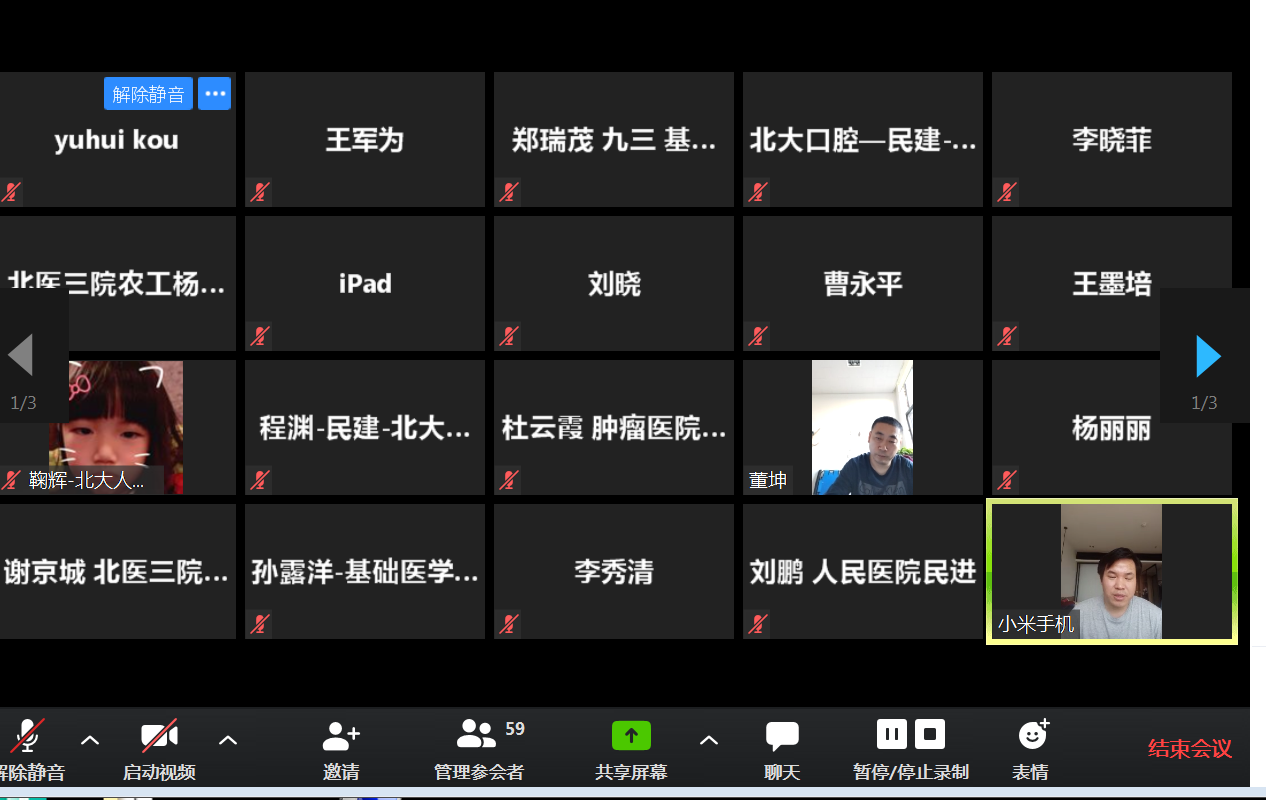1266x800 pixels.
Task: Select the 董坤 video thumbnail
Action: click(x=862, y=428)
